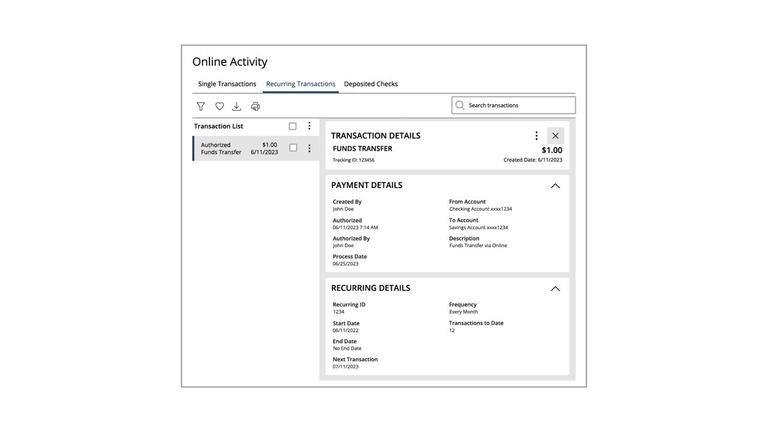Open kebab menu on Funds Transfer row
Image resolution: width=768 pixels, height=432 pixels.
(x=309, y=148)
